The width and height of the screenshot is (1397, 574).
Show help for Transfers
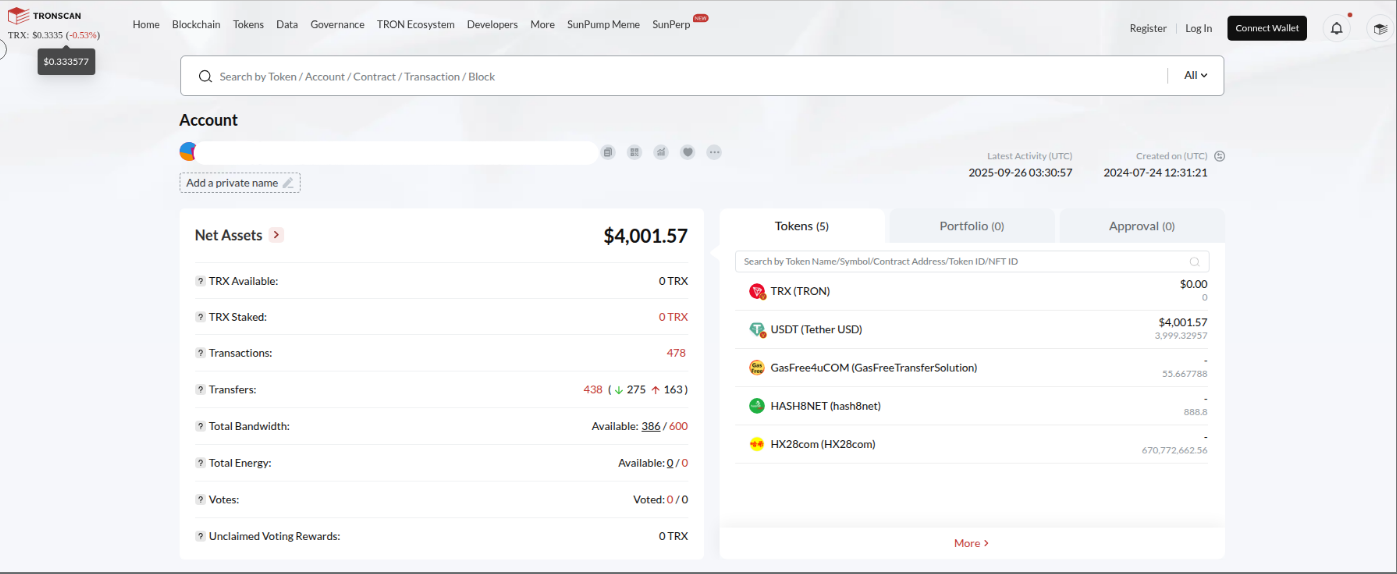[200, 389]
